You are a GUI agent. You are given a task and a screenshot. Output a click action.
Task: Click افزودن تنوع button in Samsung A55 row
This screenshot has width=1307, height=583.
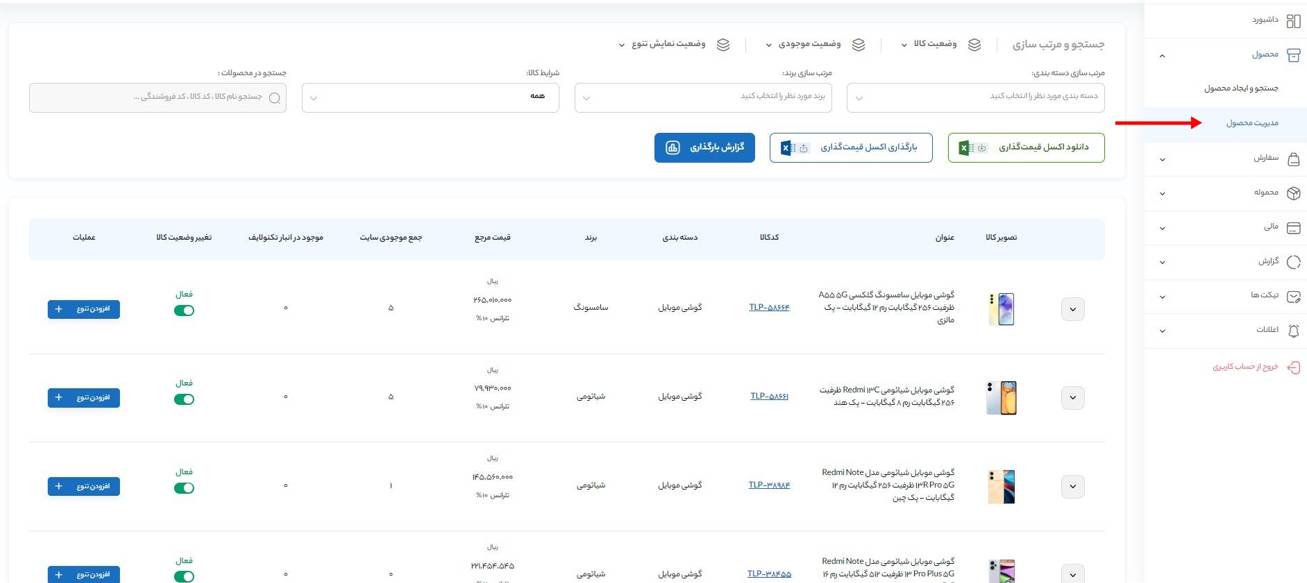coord(84,309)
